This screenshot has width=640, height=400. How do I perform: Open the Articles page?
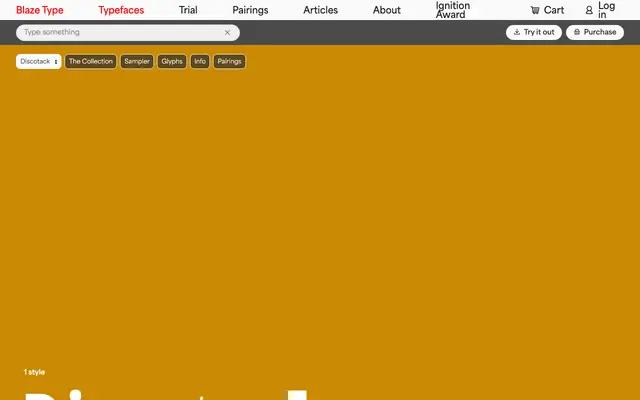tap(320, 10)
